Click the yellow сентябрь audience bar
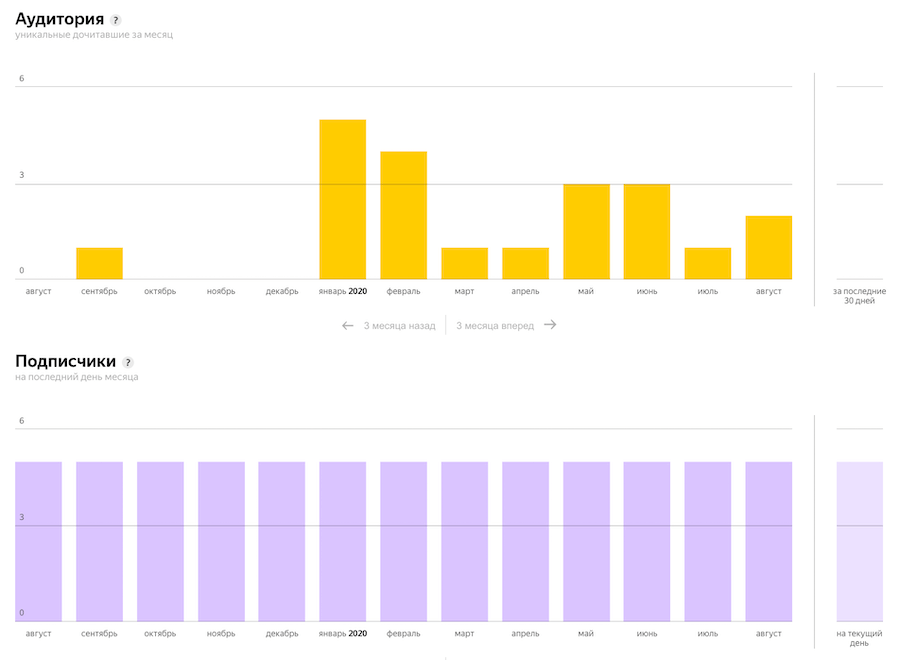This screenshot has height=660, width=900. 99,264
